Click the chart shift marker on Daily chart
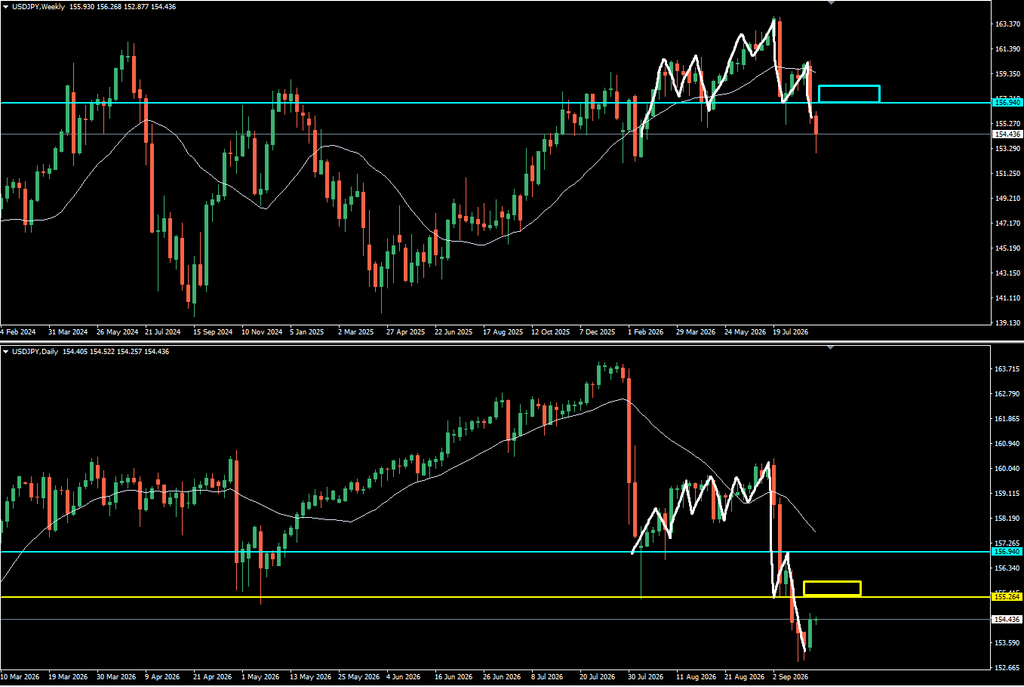The height and width of the screenshot is (687, 1024). click(x=831, y=347)
